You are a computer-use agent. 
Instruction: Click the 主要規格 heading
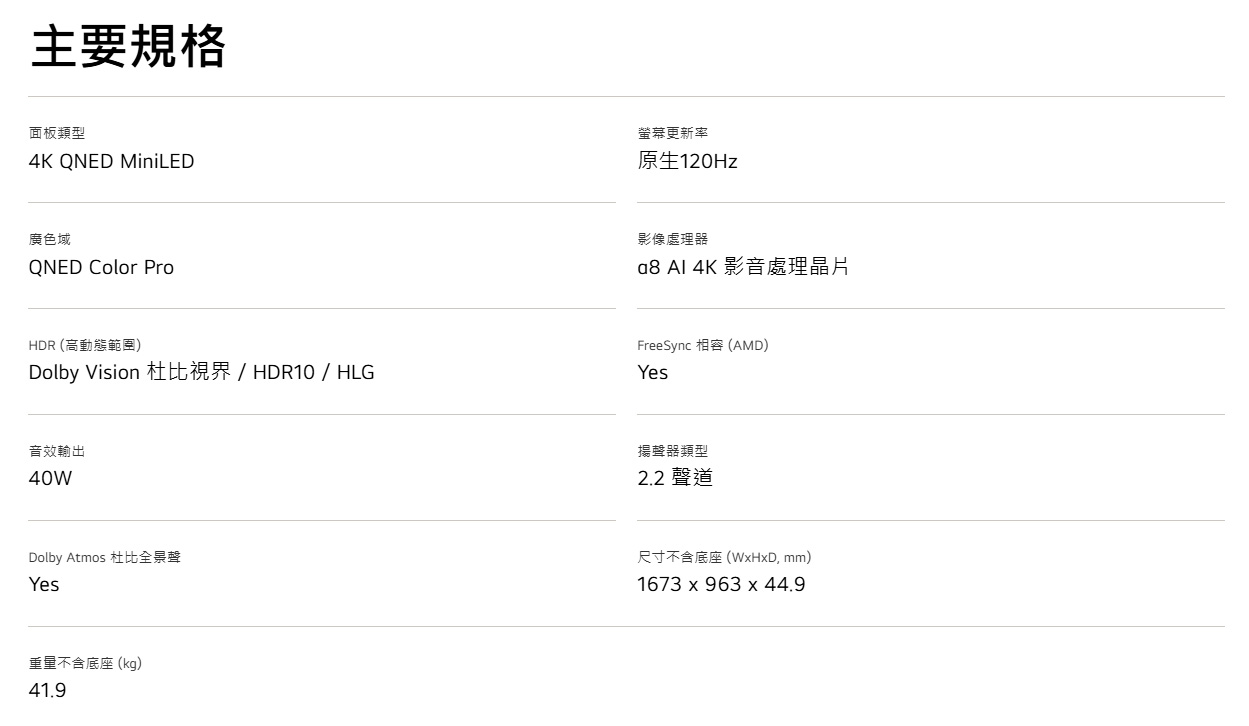[x=129, y=47]
